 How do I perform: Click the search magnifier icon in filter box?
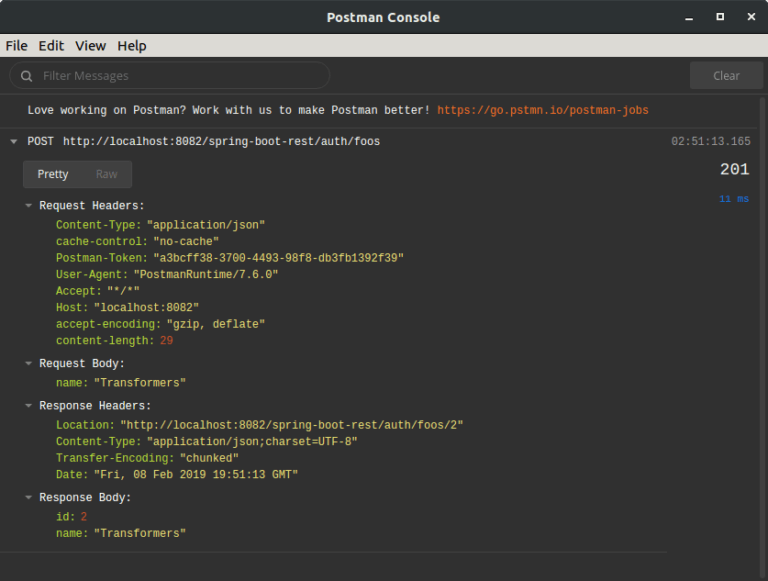click(26, 76)
